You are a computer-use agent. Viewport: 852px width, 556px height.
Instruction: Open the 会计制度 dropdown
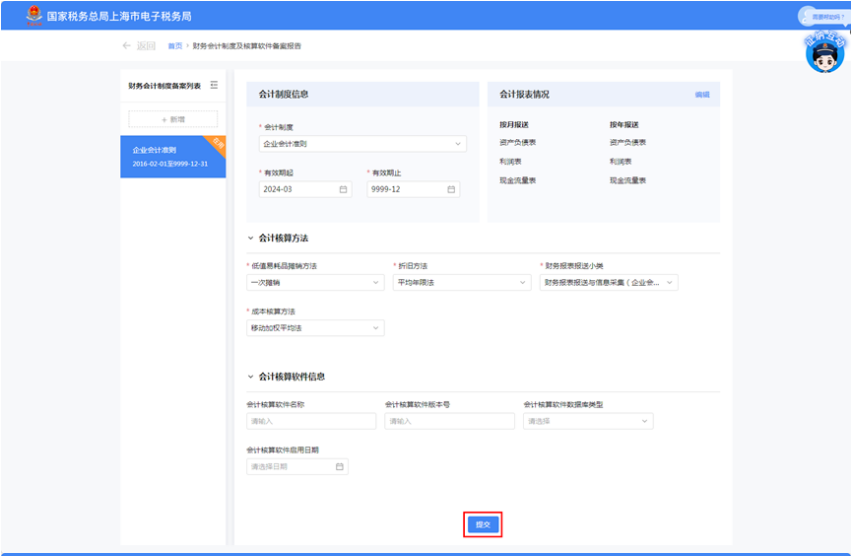click(x=362, y=143)
